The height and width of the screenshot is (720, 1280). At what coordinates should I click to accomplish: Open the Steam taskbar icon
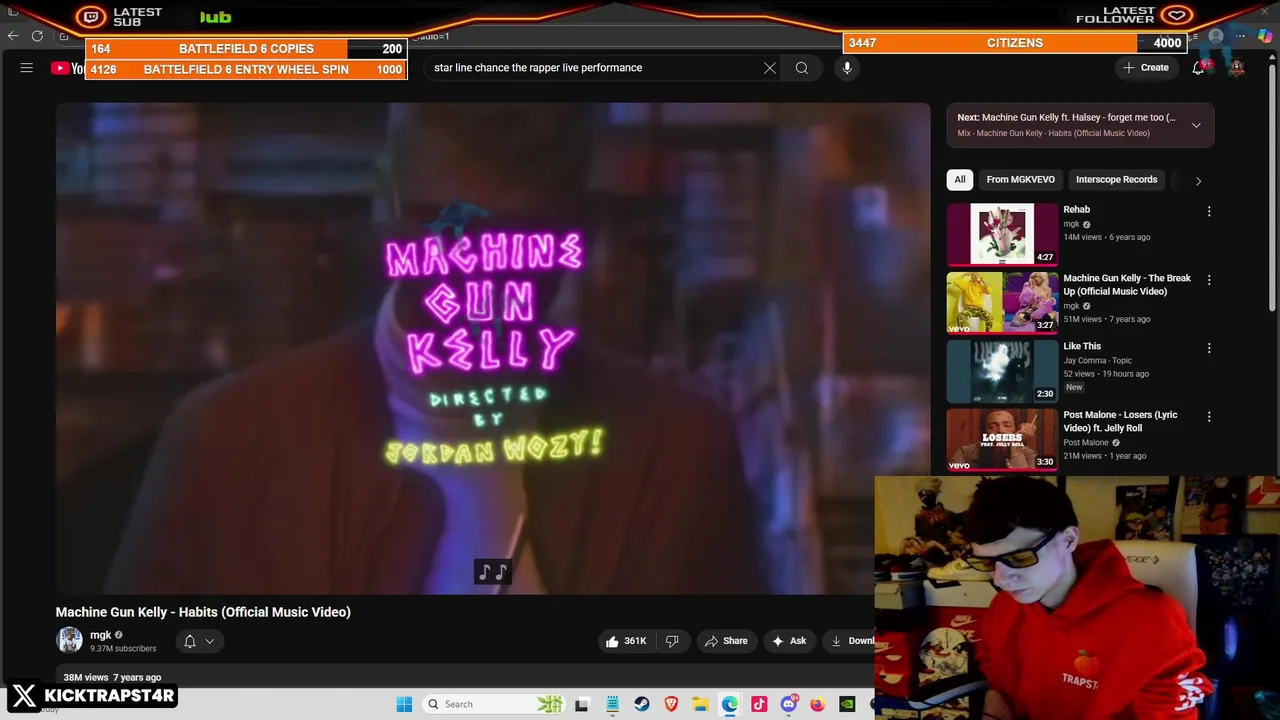(x=642, y=704)
